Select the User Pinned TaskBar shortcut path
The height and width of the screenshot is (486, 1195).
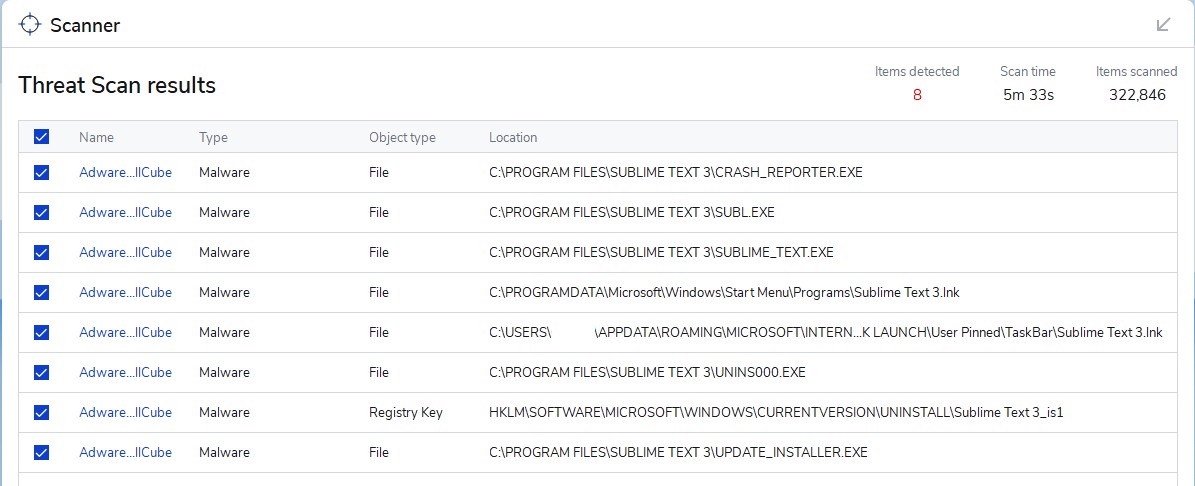click(x=826, y=333)
